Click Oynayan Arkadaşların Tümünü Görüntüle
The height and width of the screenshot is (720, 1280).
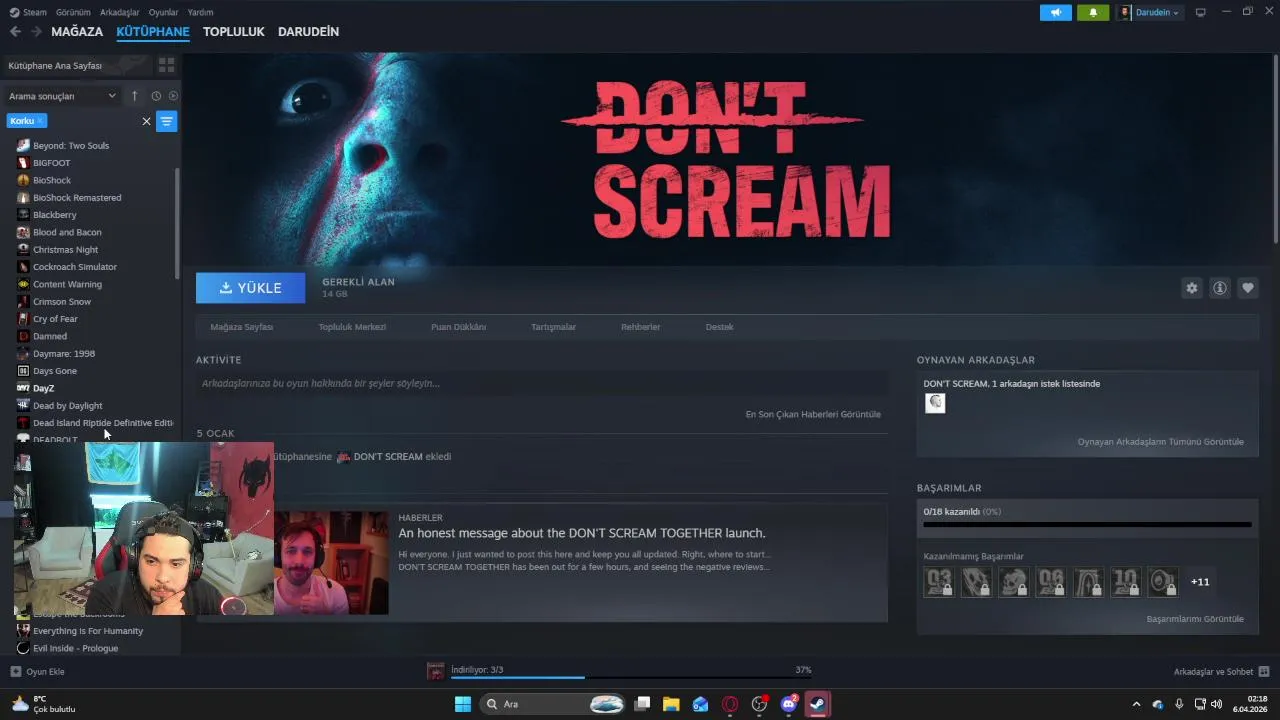pos(1161,442)
